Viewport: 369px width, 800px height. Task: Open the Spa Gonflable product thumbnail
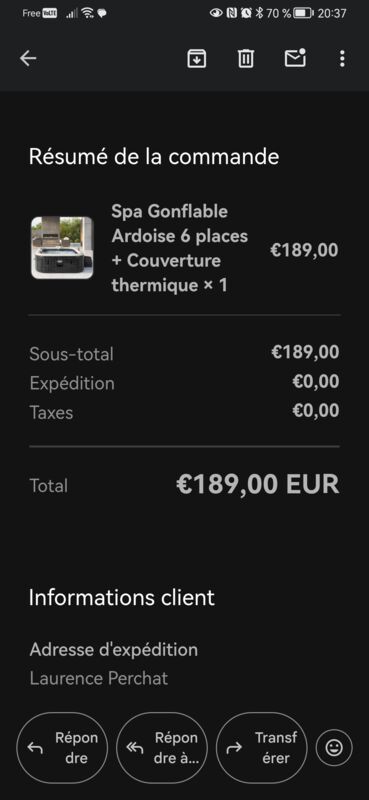[62, 248]
